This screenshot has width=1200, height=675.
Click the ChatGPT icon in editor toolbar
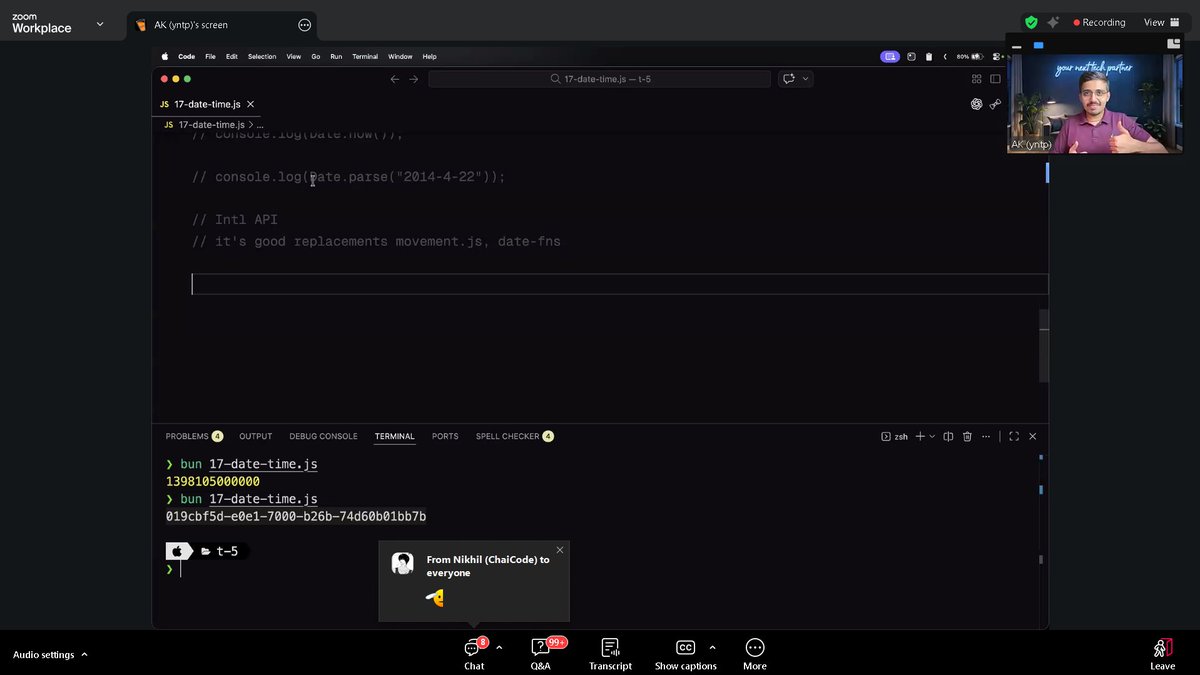977,104
